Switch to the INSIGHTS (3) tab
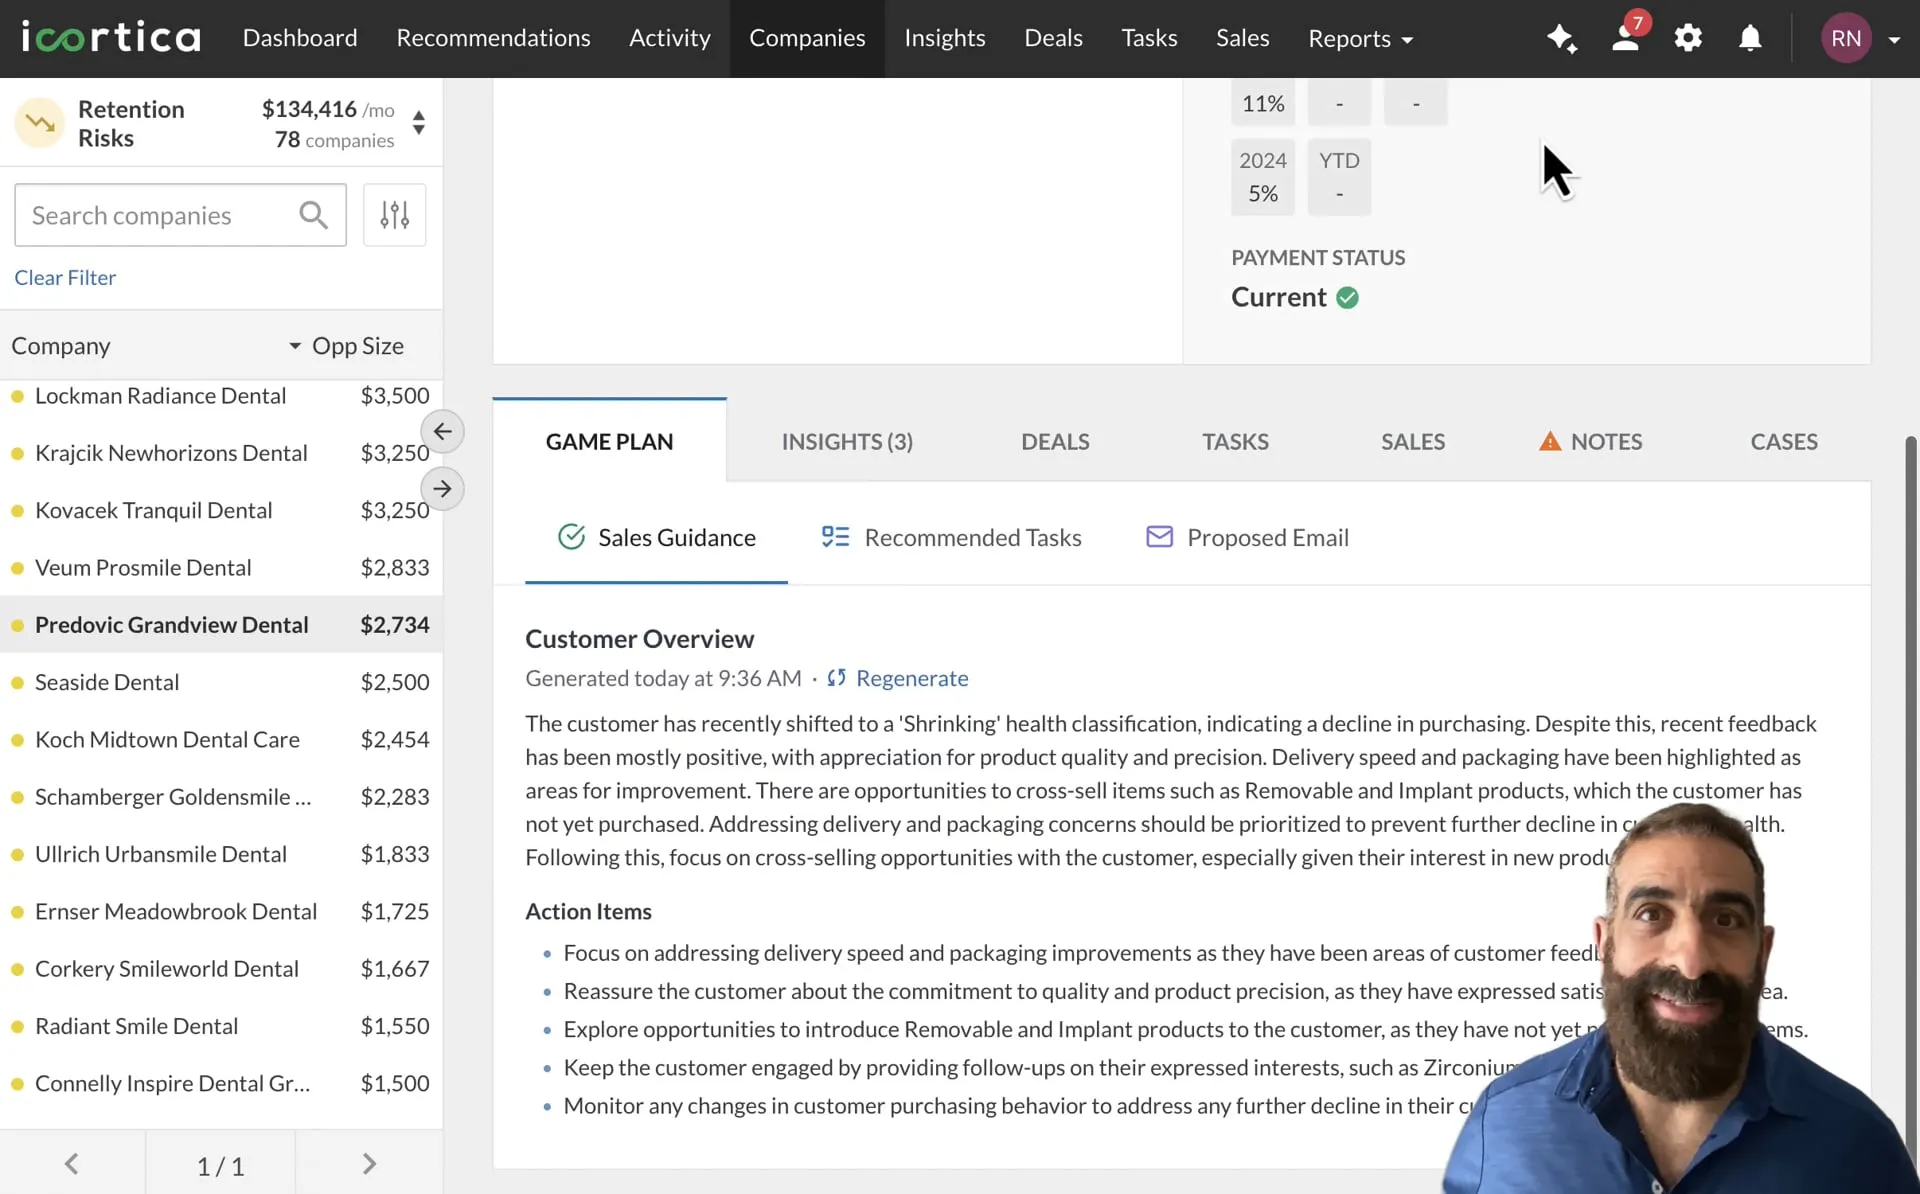 tap(847, 441)
